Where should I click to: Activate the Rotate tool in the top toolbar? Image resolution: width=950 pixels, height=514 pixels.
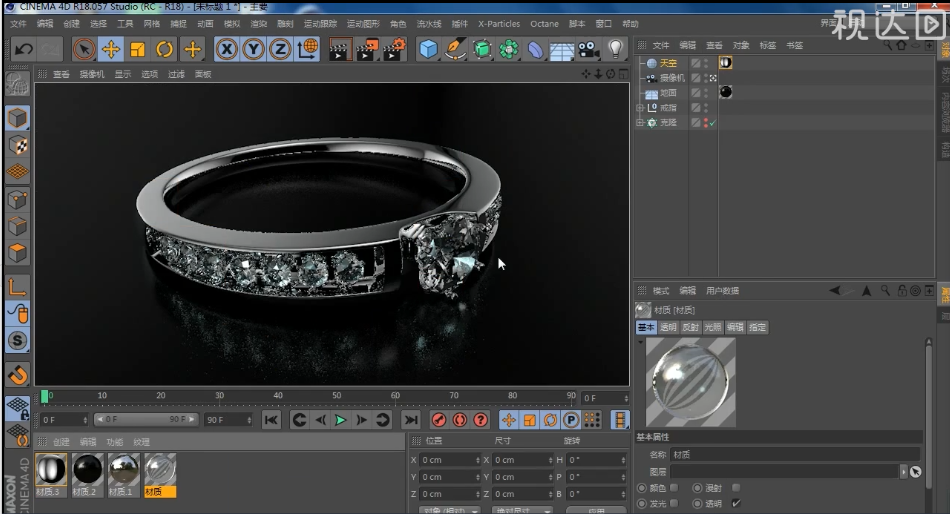coord(164,49)
